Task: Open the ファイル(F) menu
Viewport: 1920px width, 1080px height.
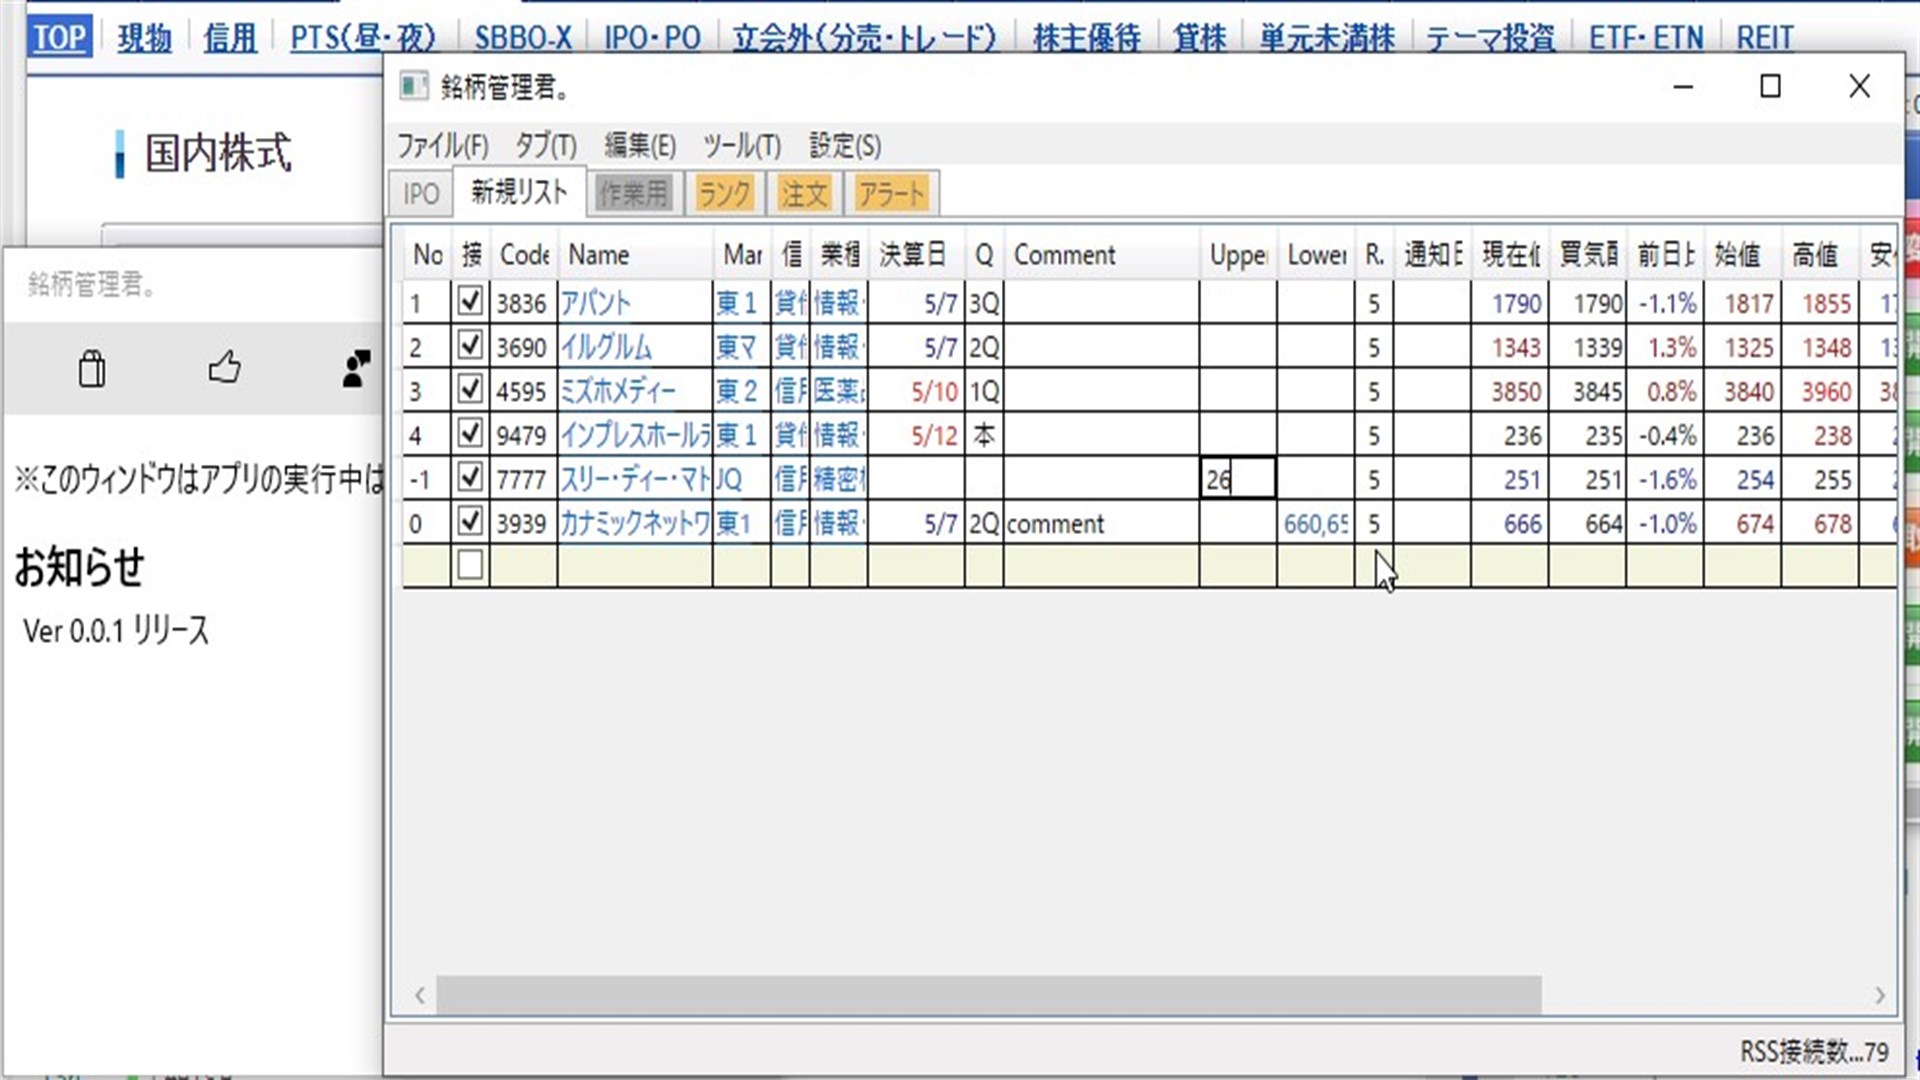Action: (442, 146)
